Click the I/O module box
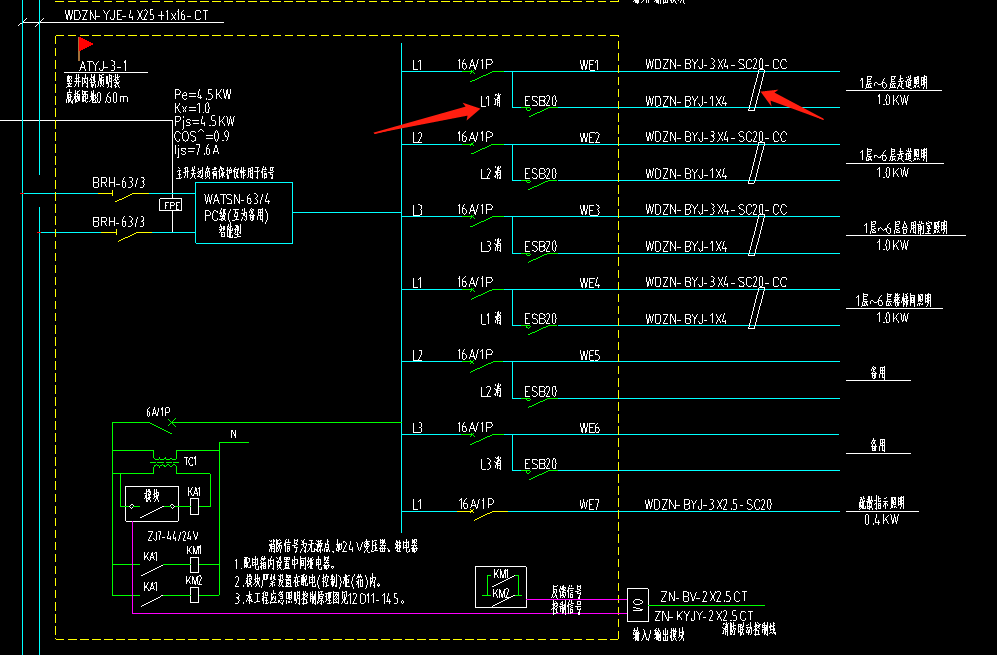Image resolution: width=997 pixels, height=655 pixels. pyautogui.click(x=638, y=605)
